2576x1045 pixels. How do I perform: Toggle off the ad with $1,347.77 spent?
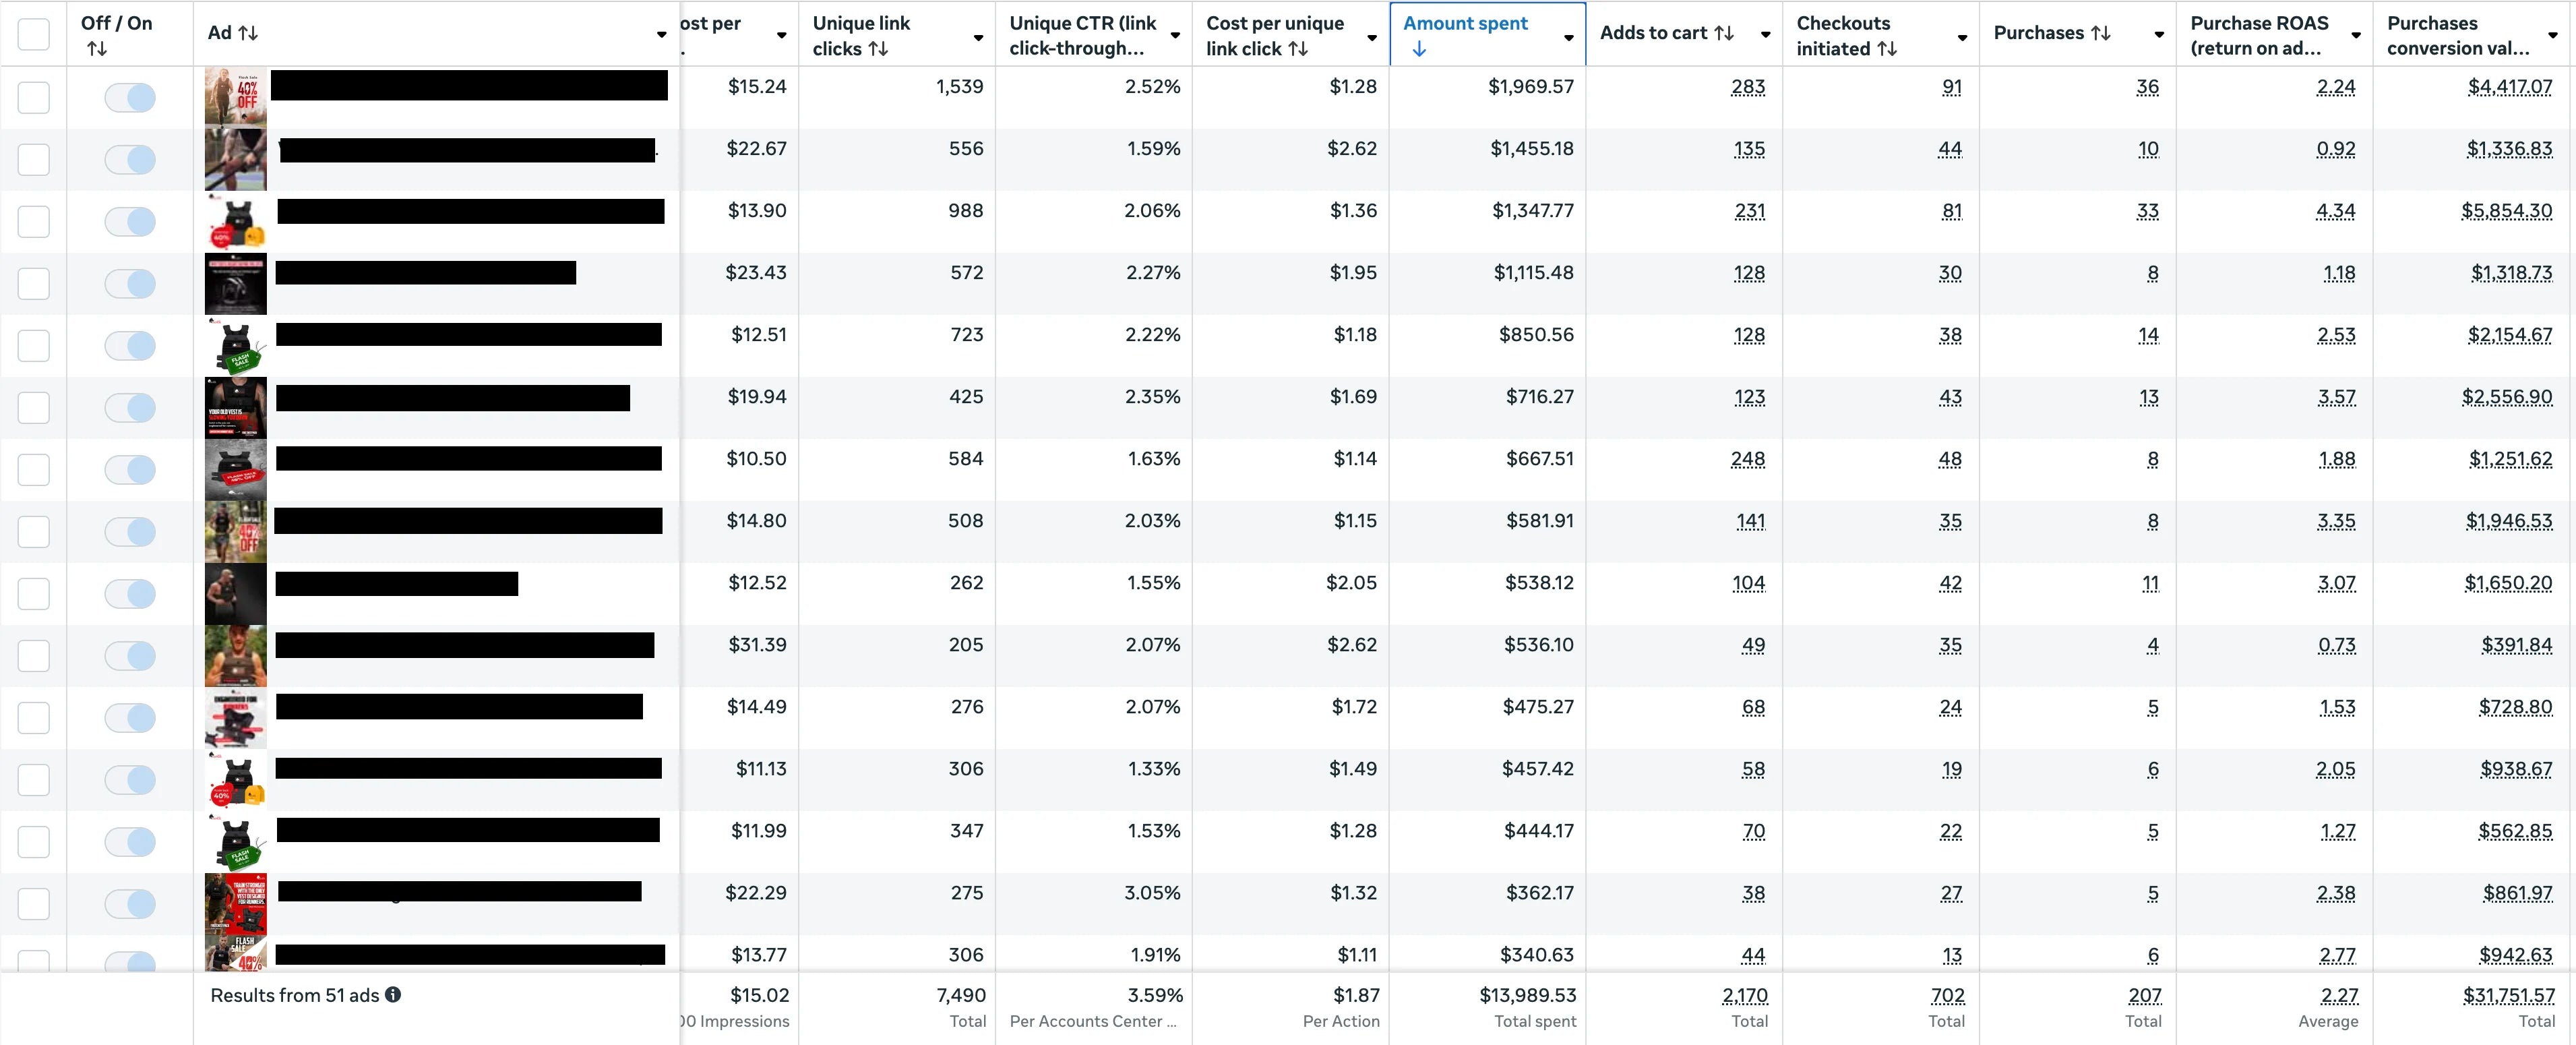130,221
